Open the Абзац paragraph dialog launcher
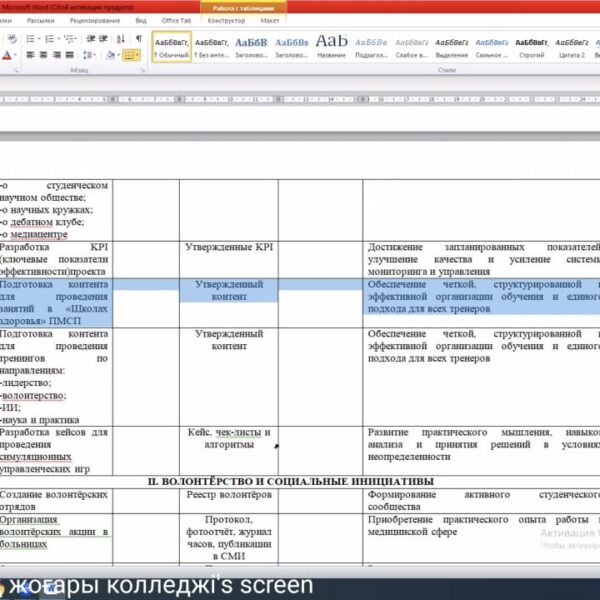This screenshot has width=600, height=600. click(x=143, y=70)
